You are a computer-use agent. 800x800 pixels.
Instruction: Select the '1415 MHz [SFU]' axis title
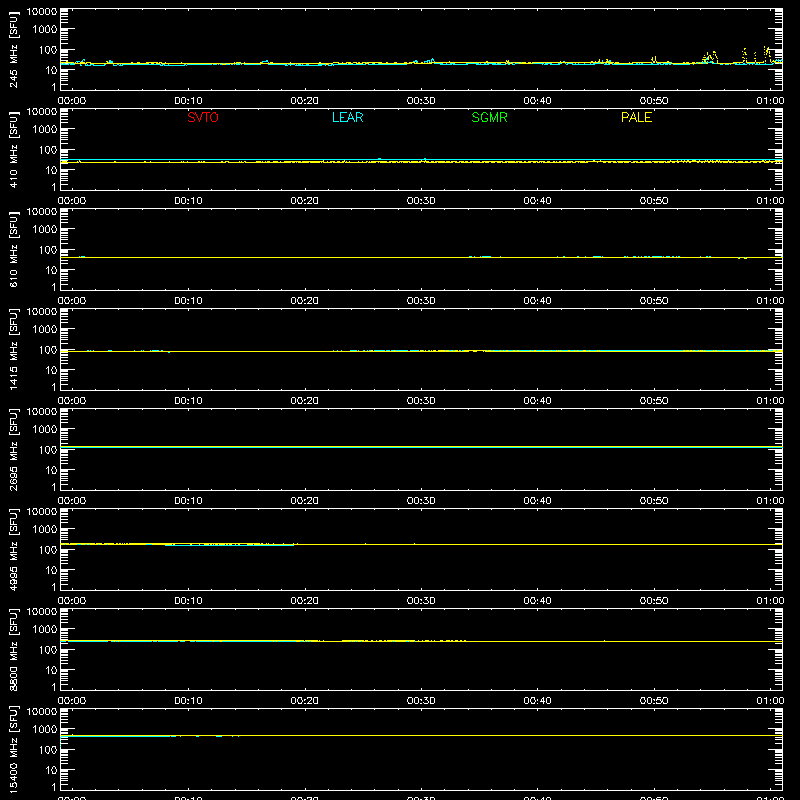(x=14, y=349)
